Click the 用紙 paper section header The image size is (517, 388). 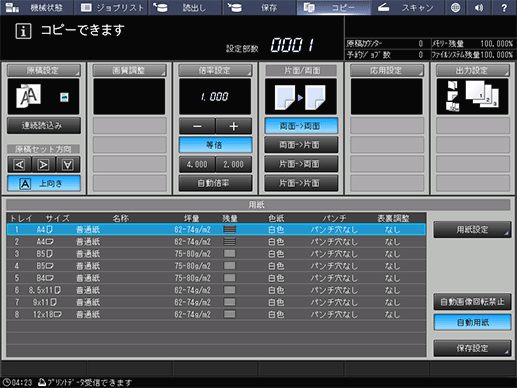[x=258, y=205]
